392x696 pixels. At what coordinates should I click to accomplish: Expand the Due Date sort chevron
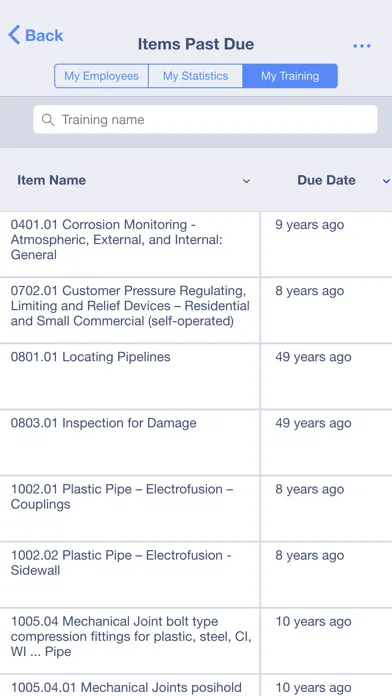(386, 181)
